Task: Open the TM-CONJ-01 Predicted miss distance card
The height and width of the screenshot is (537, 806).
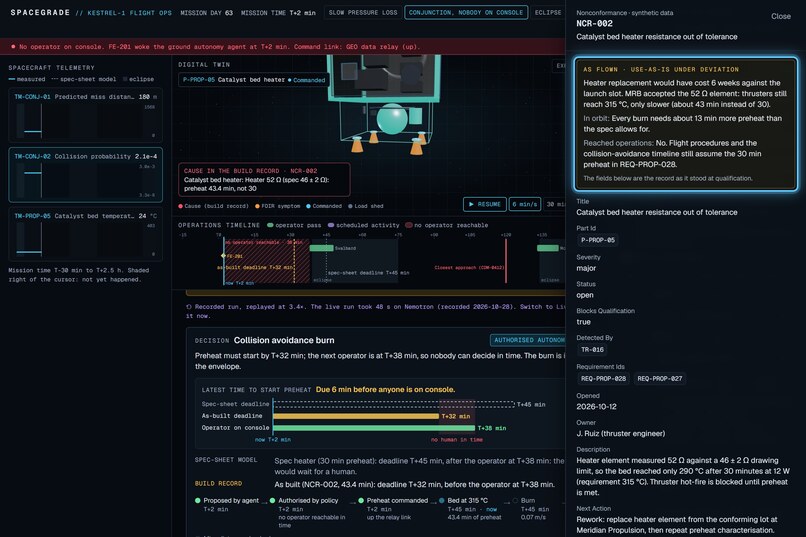Action: tap(85, 115)
